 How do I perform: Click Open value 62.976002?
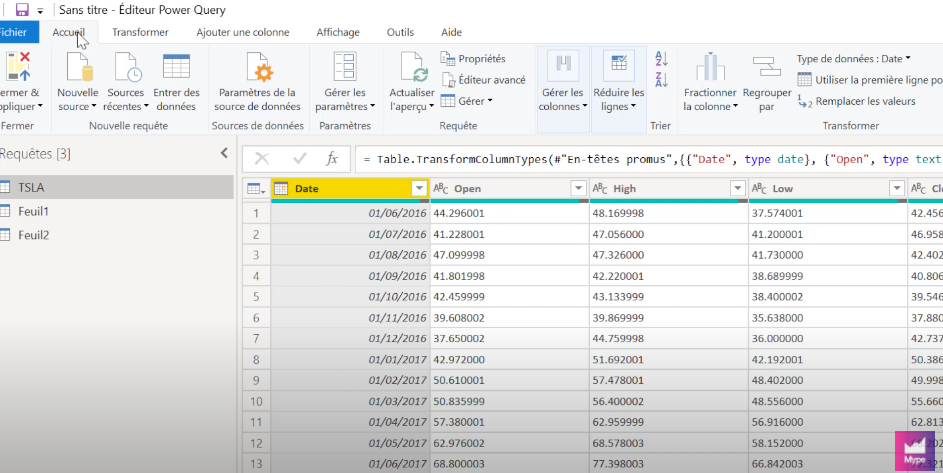click(x=509, y=443)
